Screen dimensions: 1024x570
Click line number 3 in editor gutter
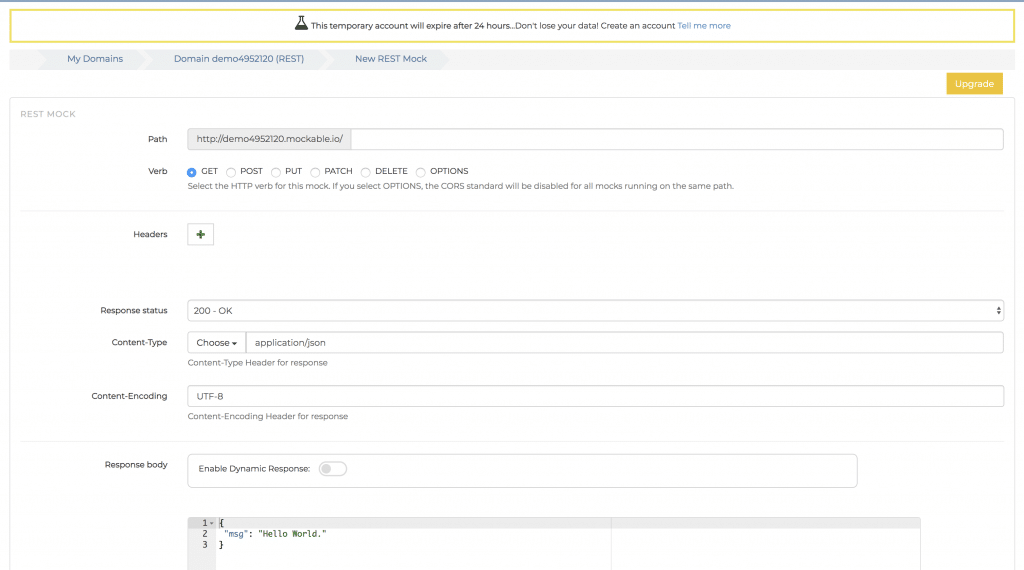204,545
